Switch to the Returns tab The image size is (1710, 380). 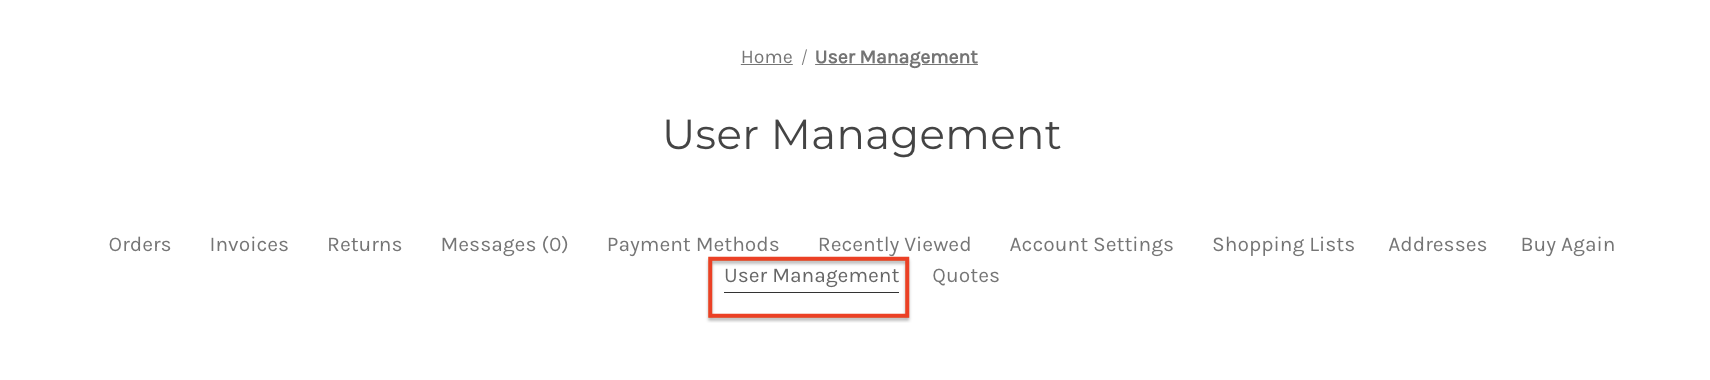click(x=365, y=245)
